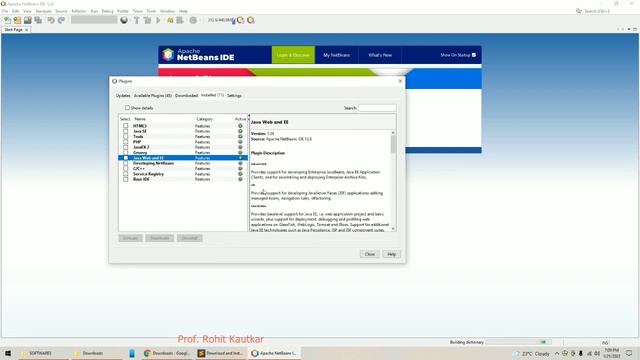640x360 pixels.
Task: Open the File menu
Action: [5, 11]
